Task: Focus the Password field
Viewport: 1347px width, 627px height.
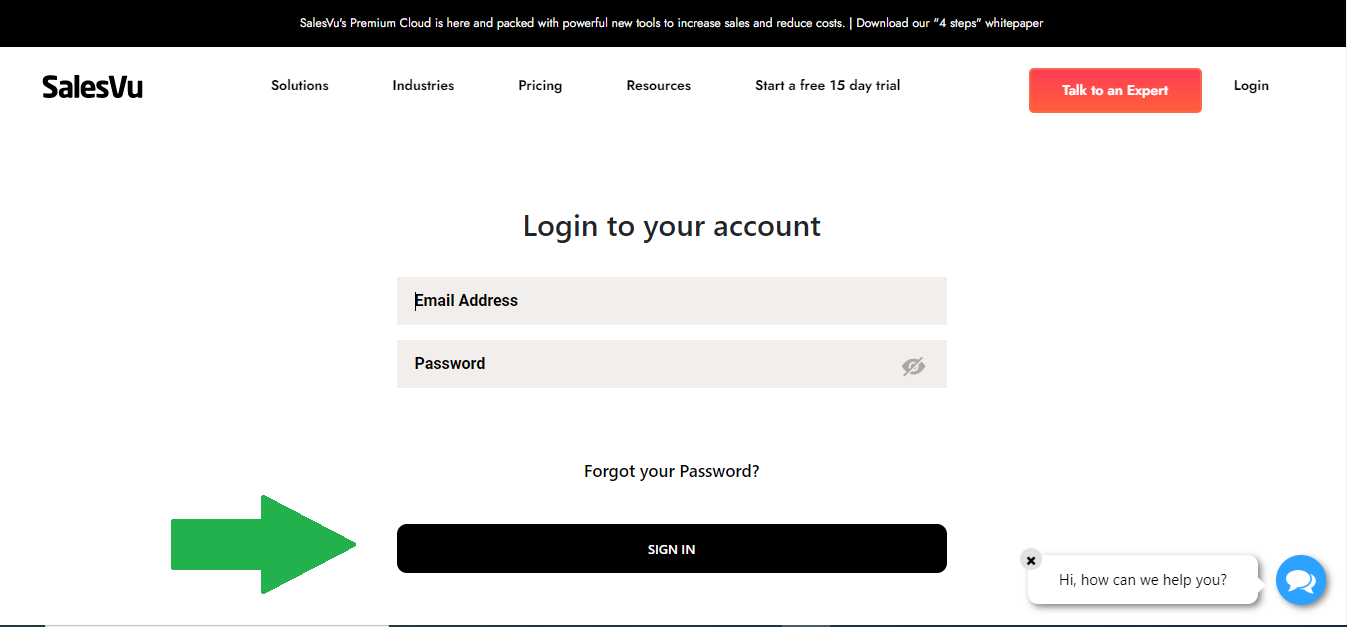Action: [x=650, y=364]
